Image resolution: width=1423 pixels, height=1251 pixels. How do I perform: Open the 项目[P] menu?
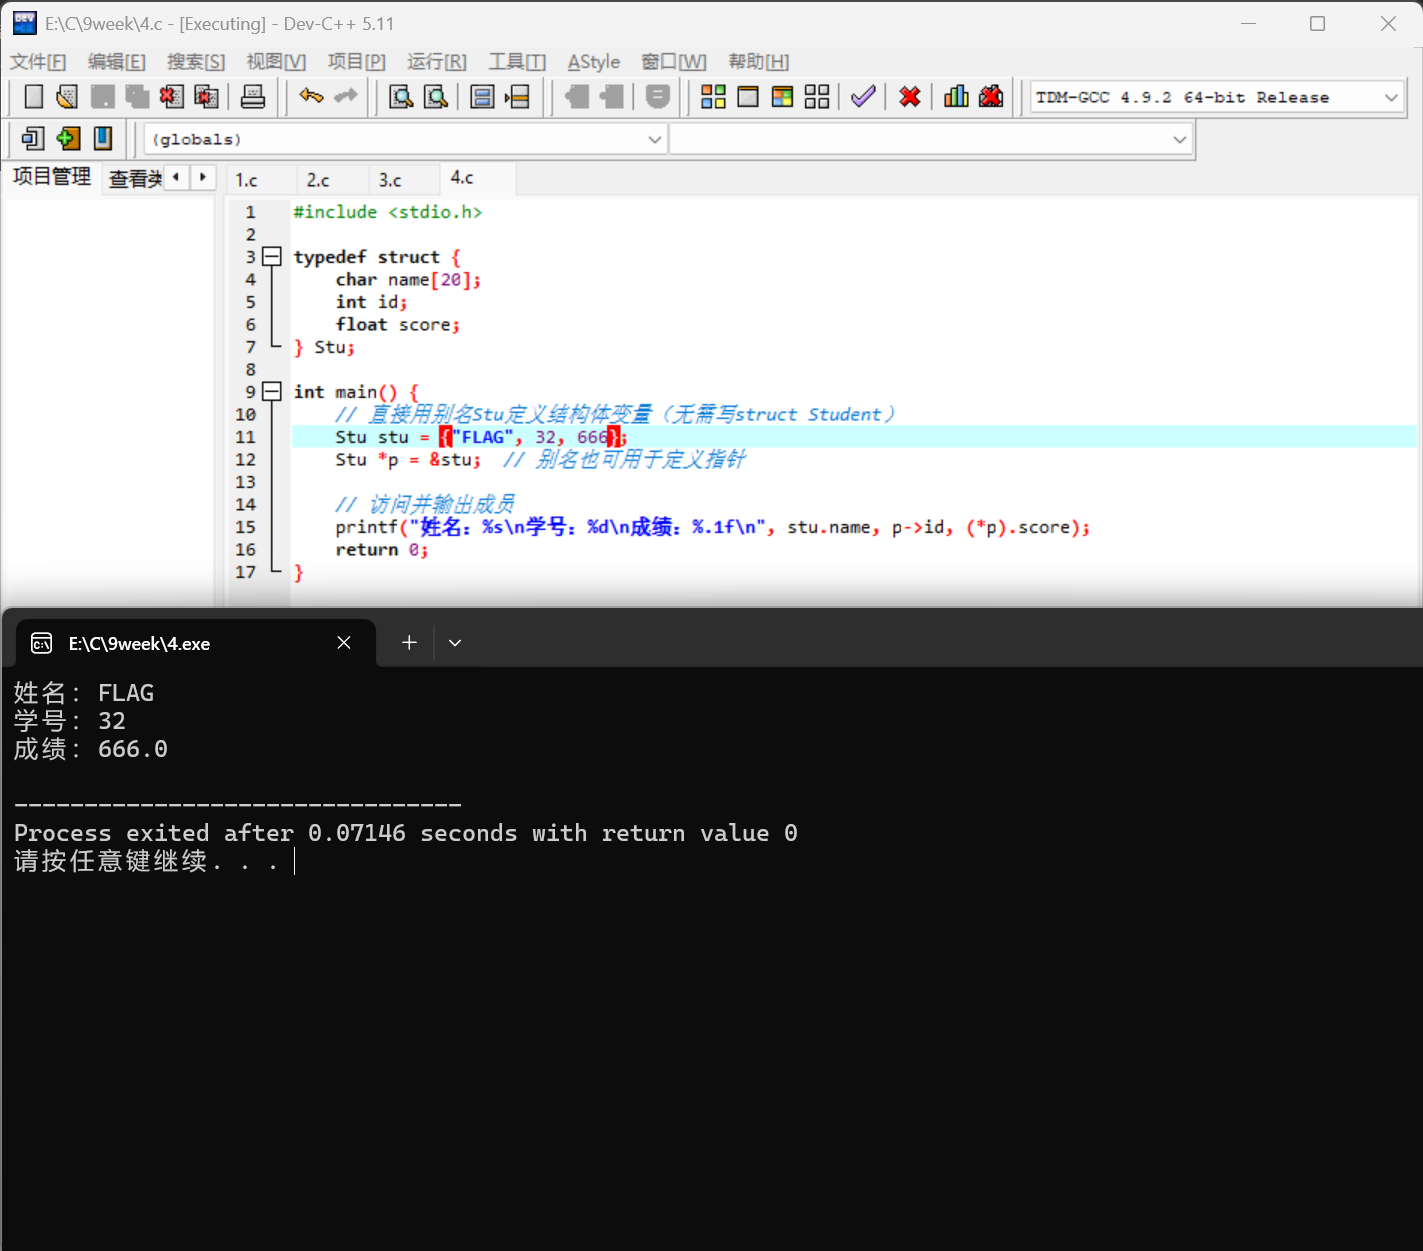(x=357, y=62)
